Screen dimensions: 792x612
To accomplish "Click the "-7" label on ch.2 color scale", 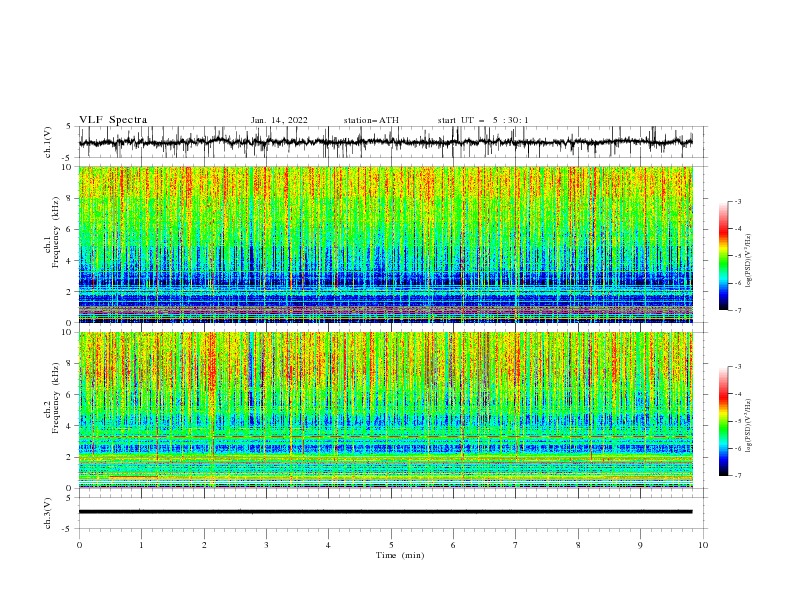I will pyautogui.click(x=737, y=475).
